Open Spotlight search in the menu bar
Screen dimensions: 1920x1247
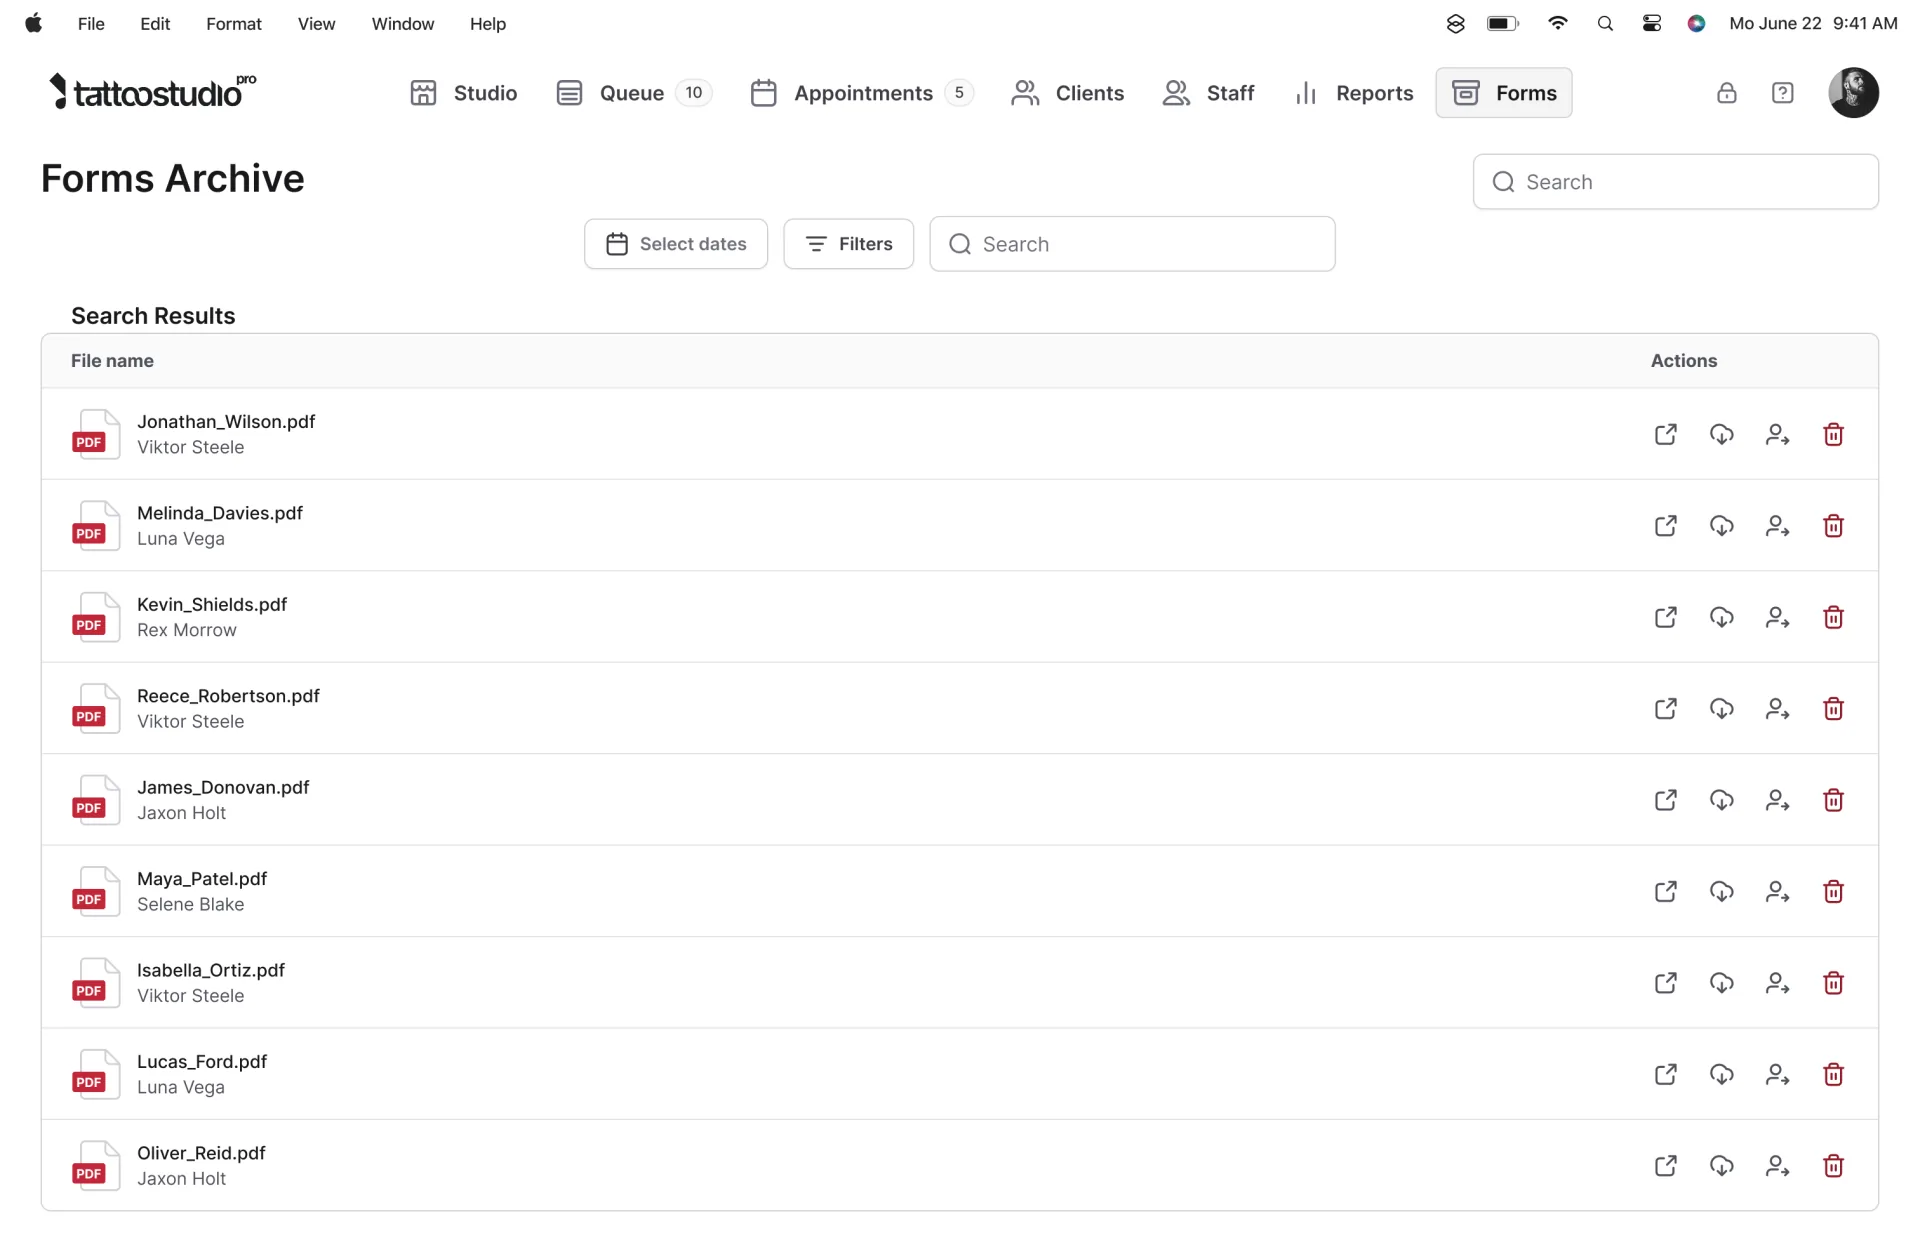(x=1605, y=24)
